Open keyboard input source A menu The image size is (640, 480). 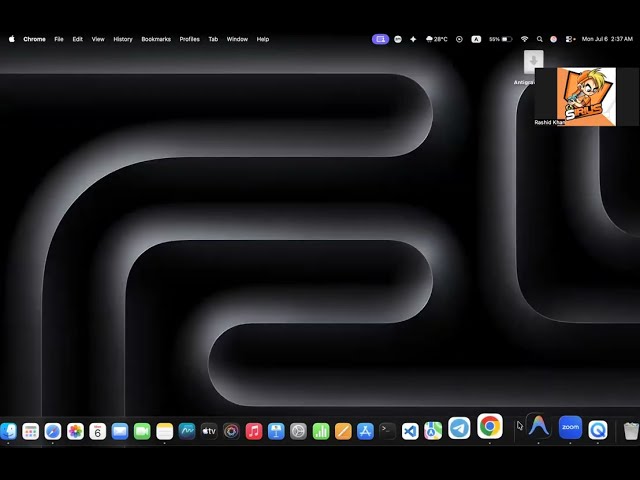click(476, 39)
